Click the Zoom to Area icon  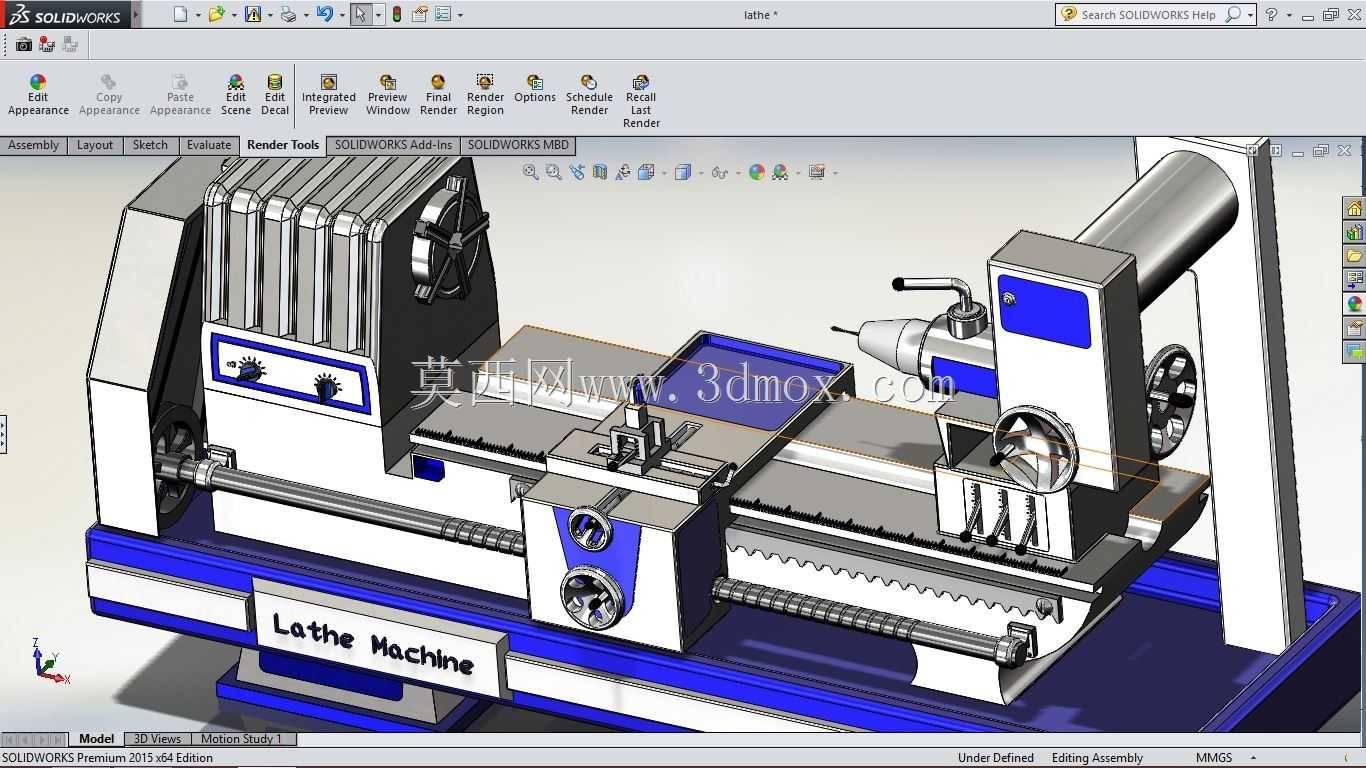coord(554,172)
